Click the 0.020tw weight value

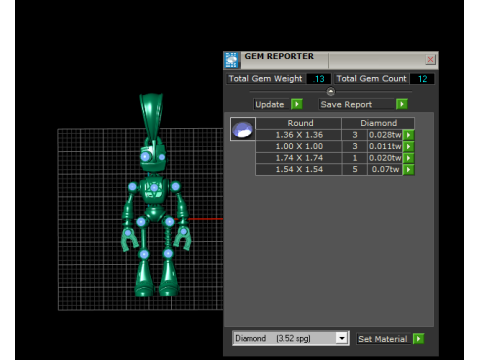[x=385, y=158]
